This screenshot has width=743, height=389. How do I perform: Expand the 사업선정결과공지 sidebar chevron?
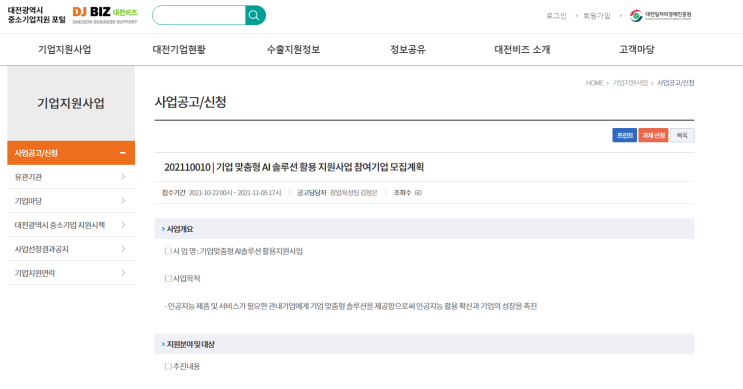123,249
